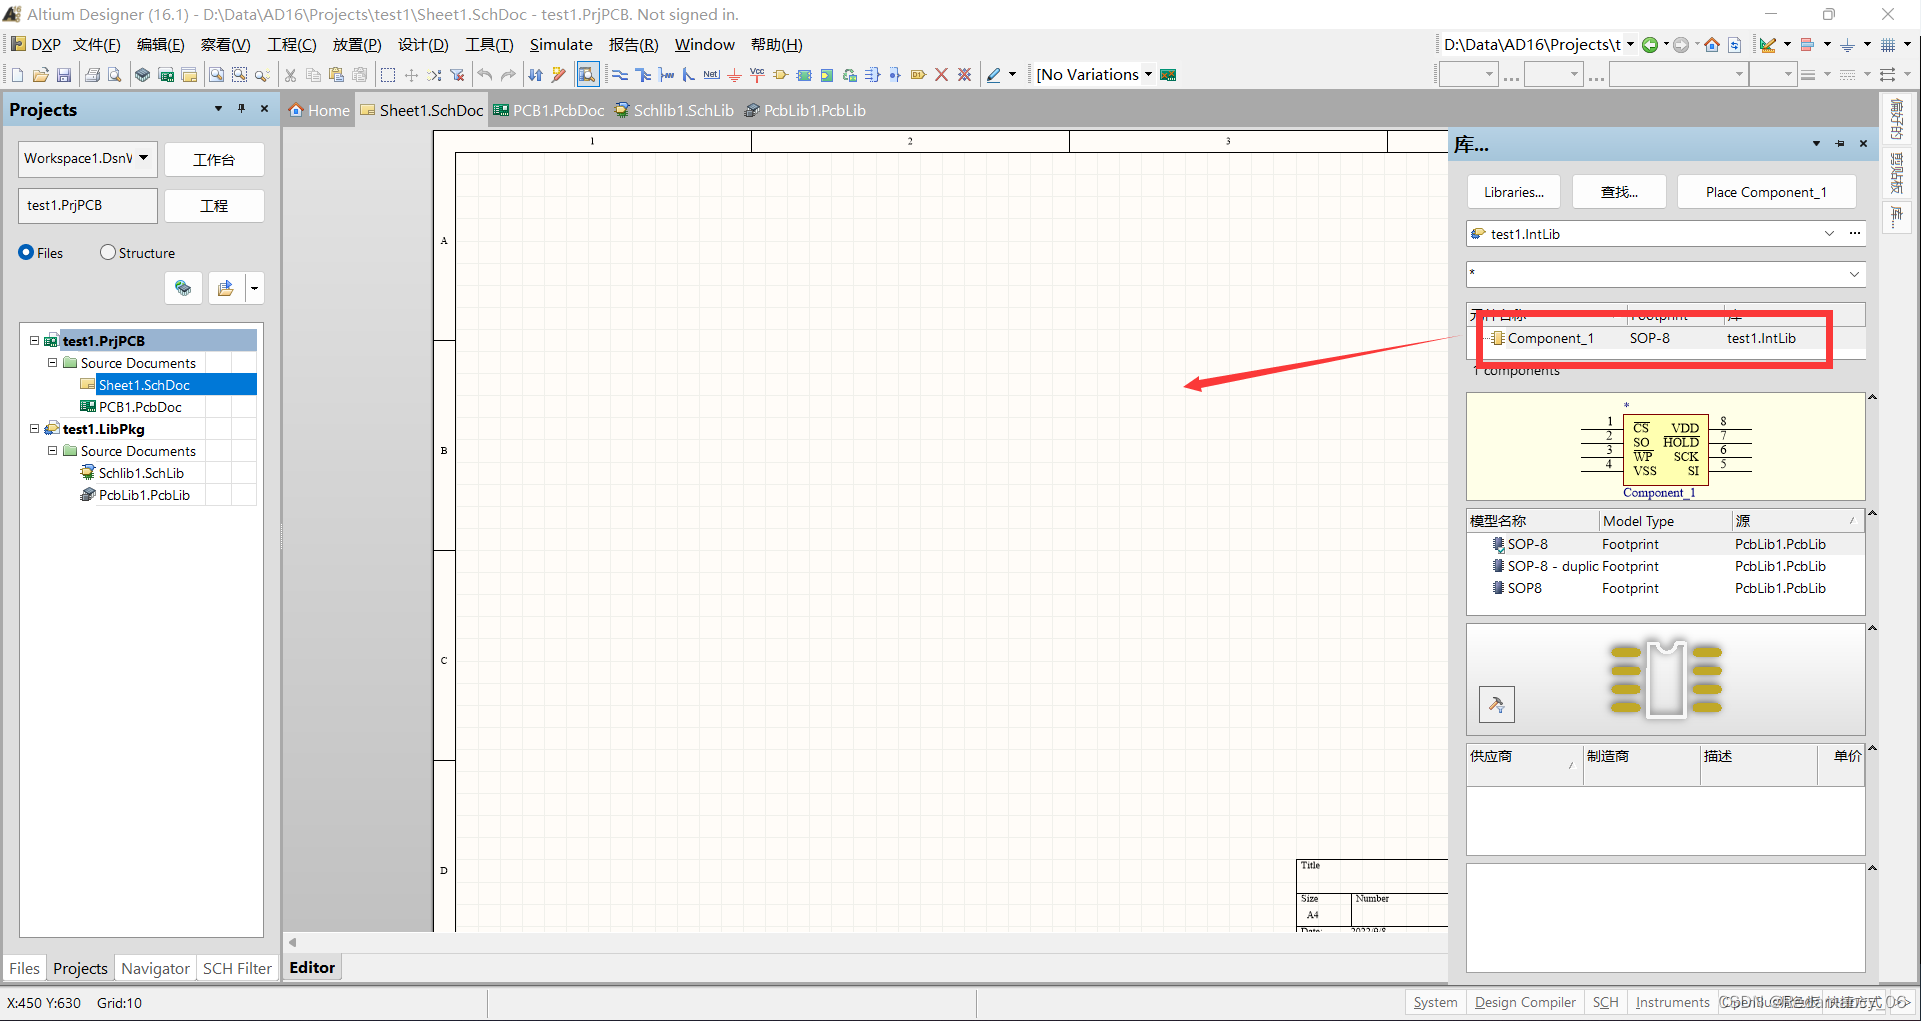Print the schematic with printer icon
Image resolution: width=1921 pixels, height=1021 pixels.
pos(92,75)
